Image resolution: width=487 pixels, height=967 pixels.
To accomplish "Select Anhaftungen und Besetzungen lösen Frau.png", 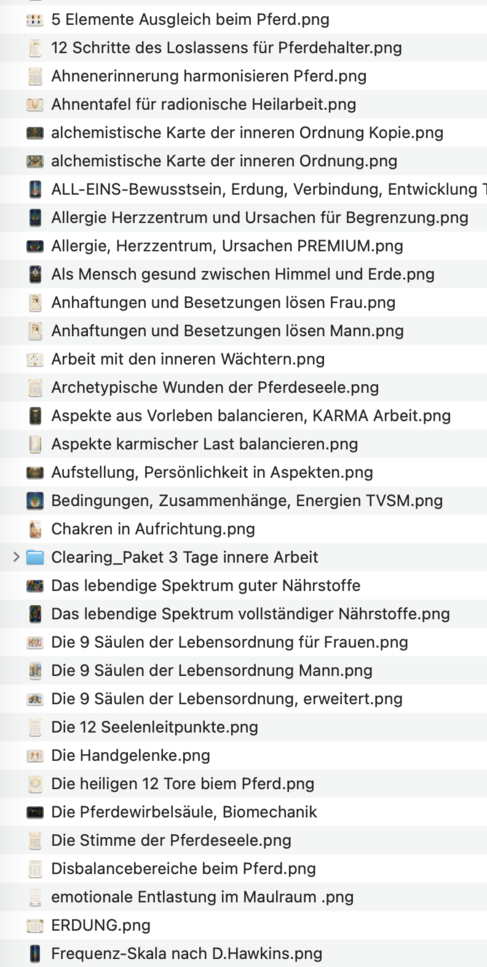I will 244,303.
